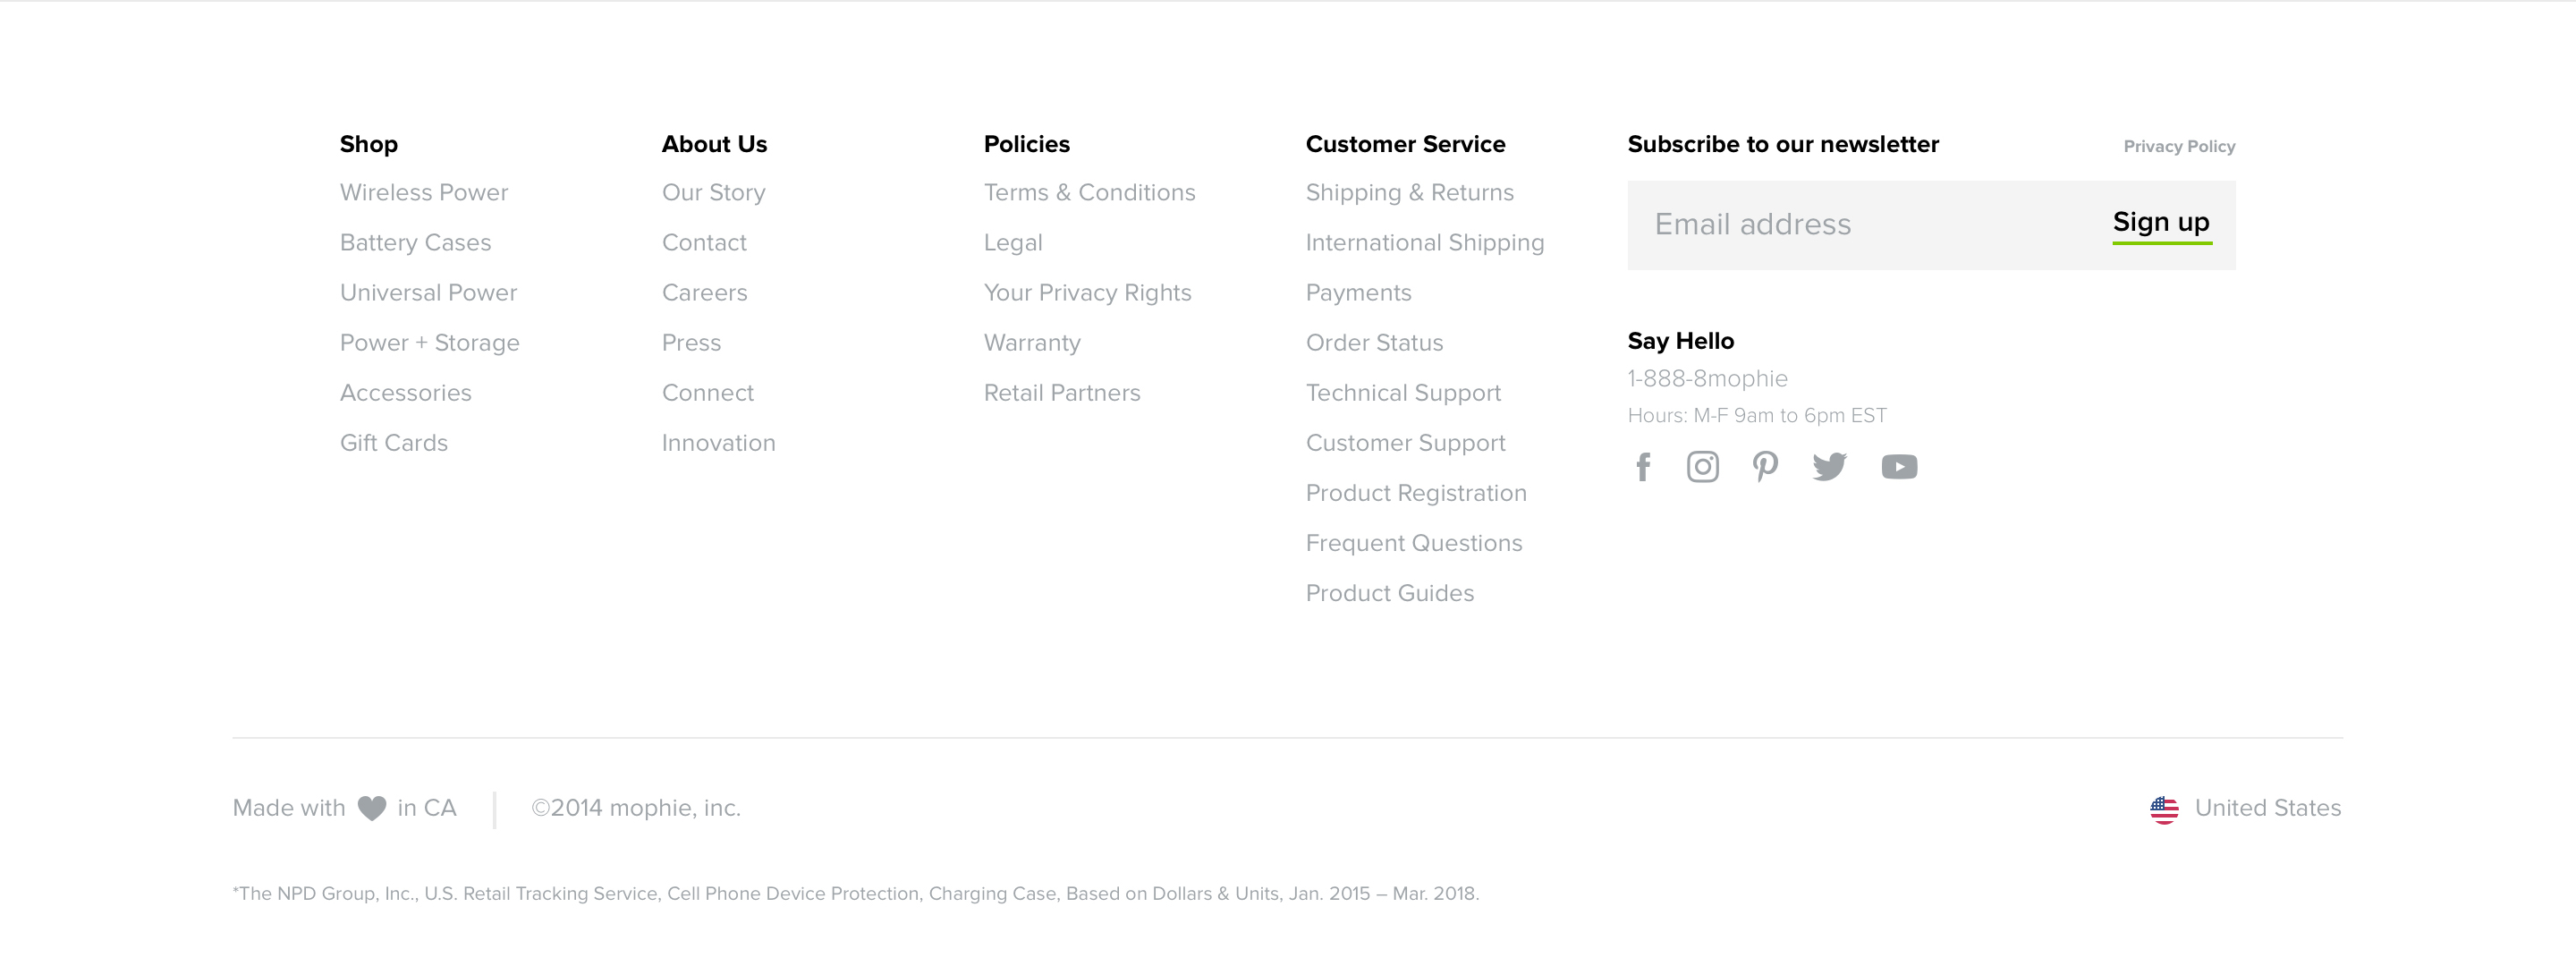The height and width of the screenshot is (966, 2576).
Task: Open the Battery Cases link
Action: point(415,243)
